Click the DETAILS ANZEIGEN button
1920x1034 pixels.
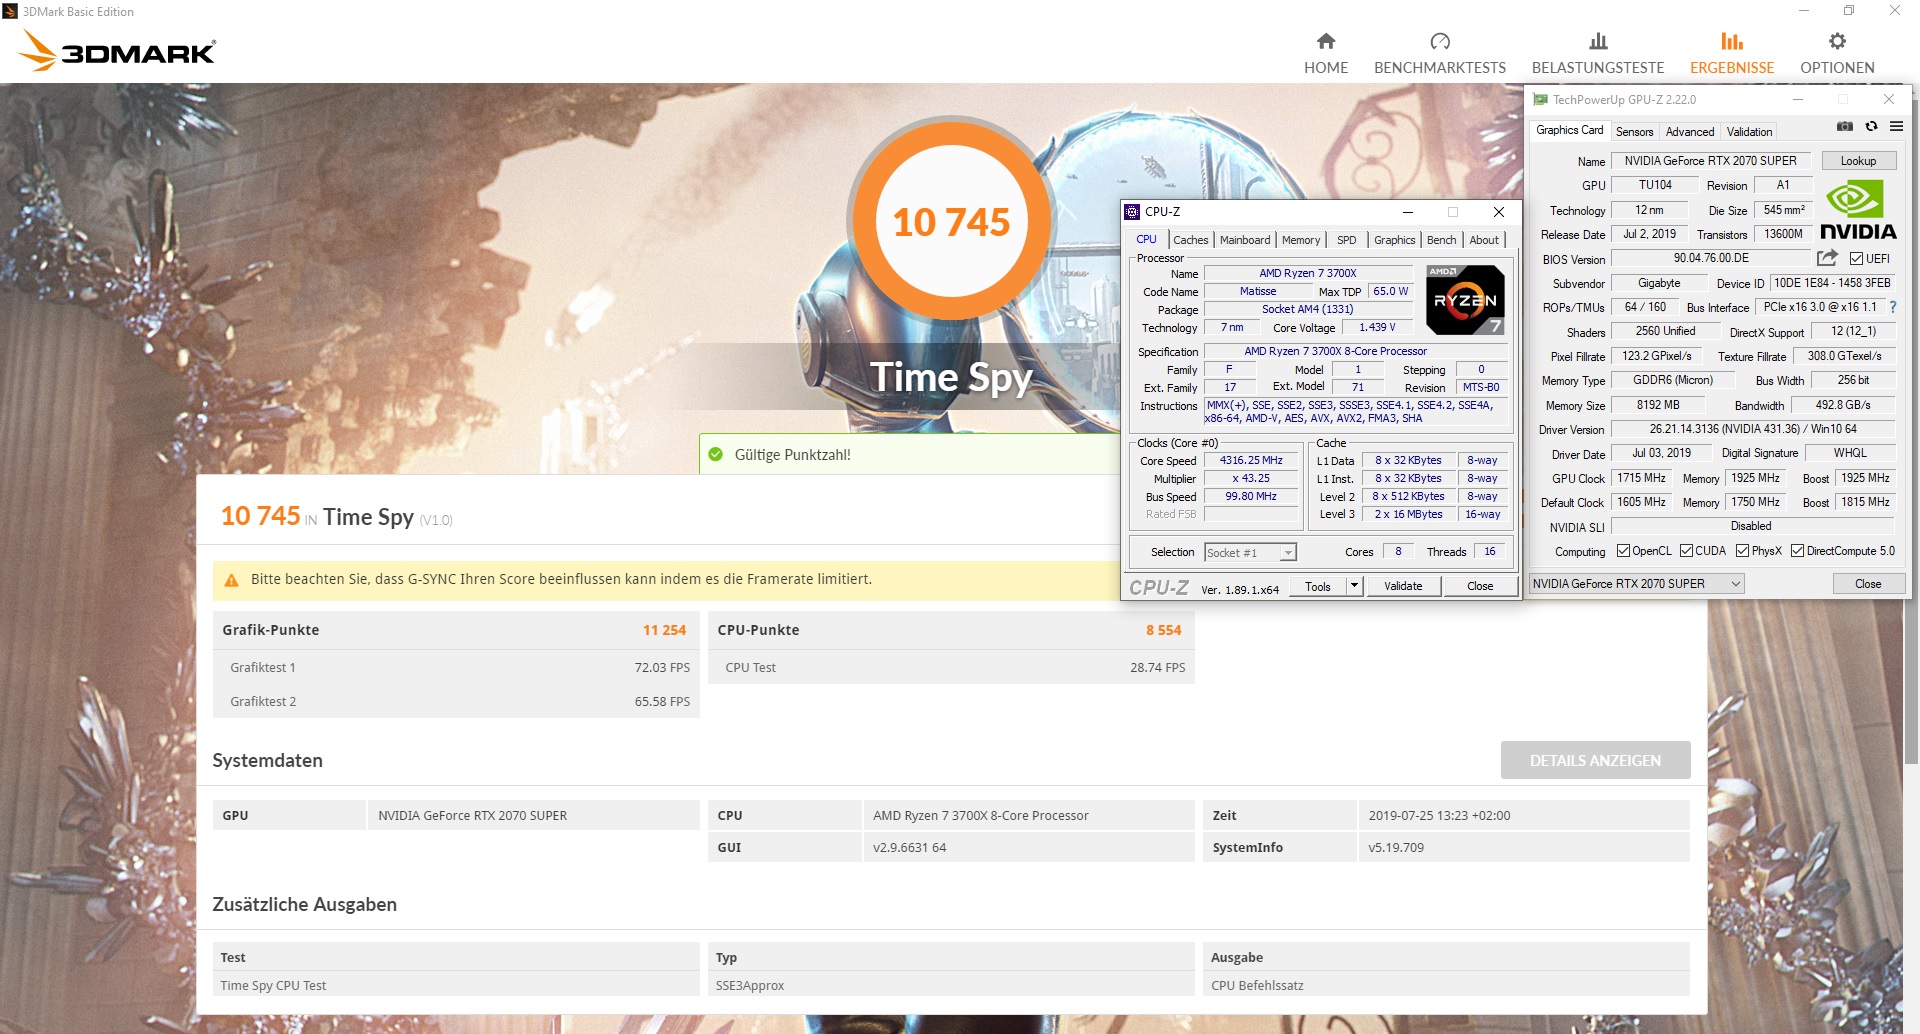[1595, 761]
